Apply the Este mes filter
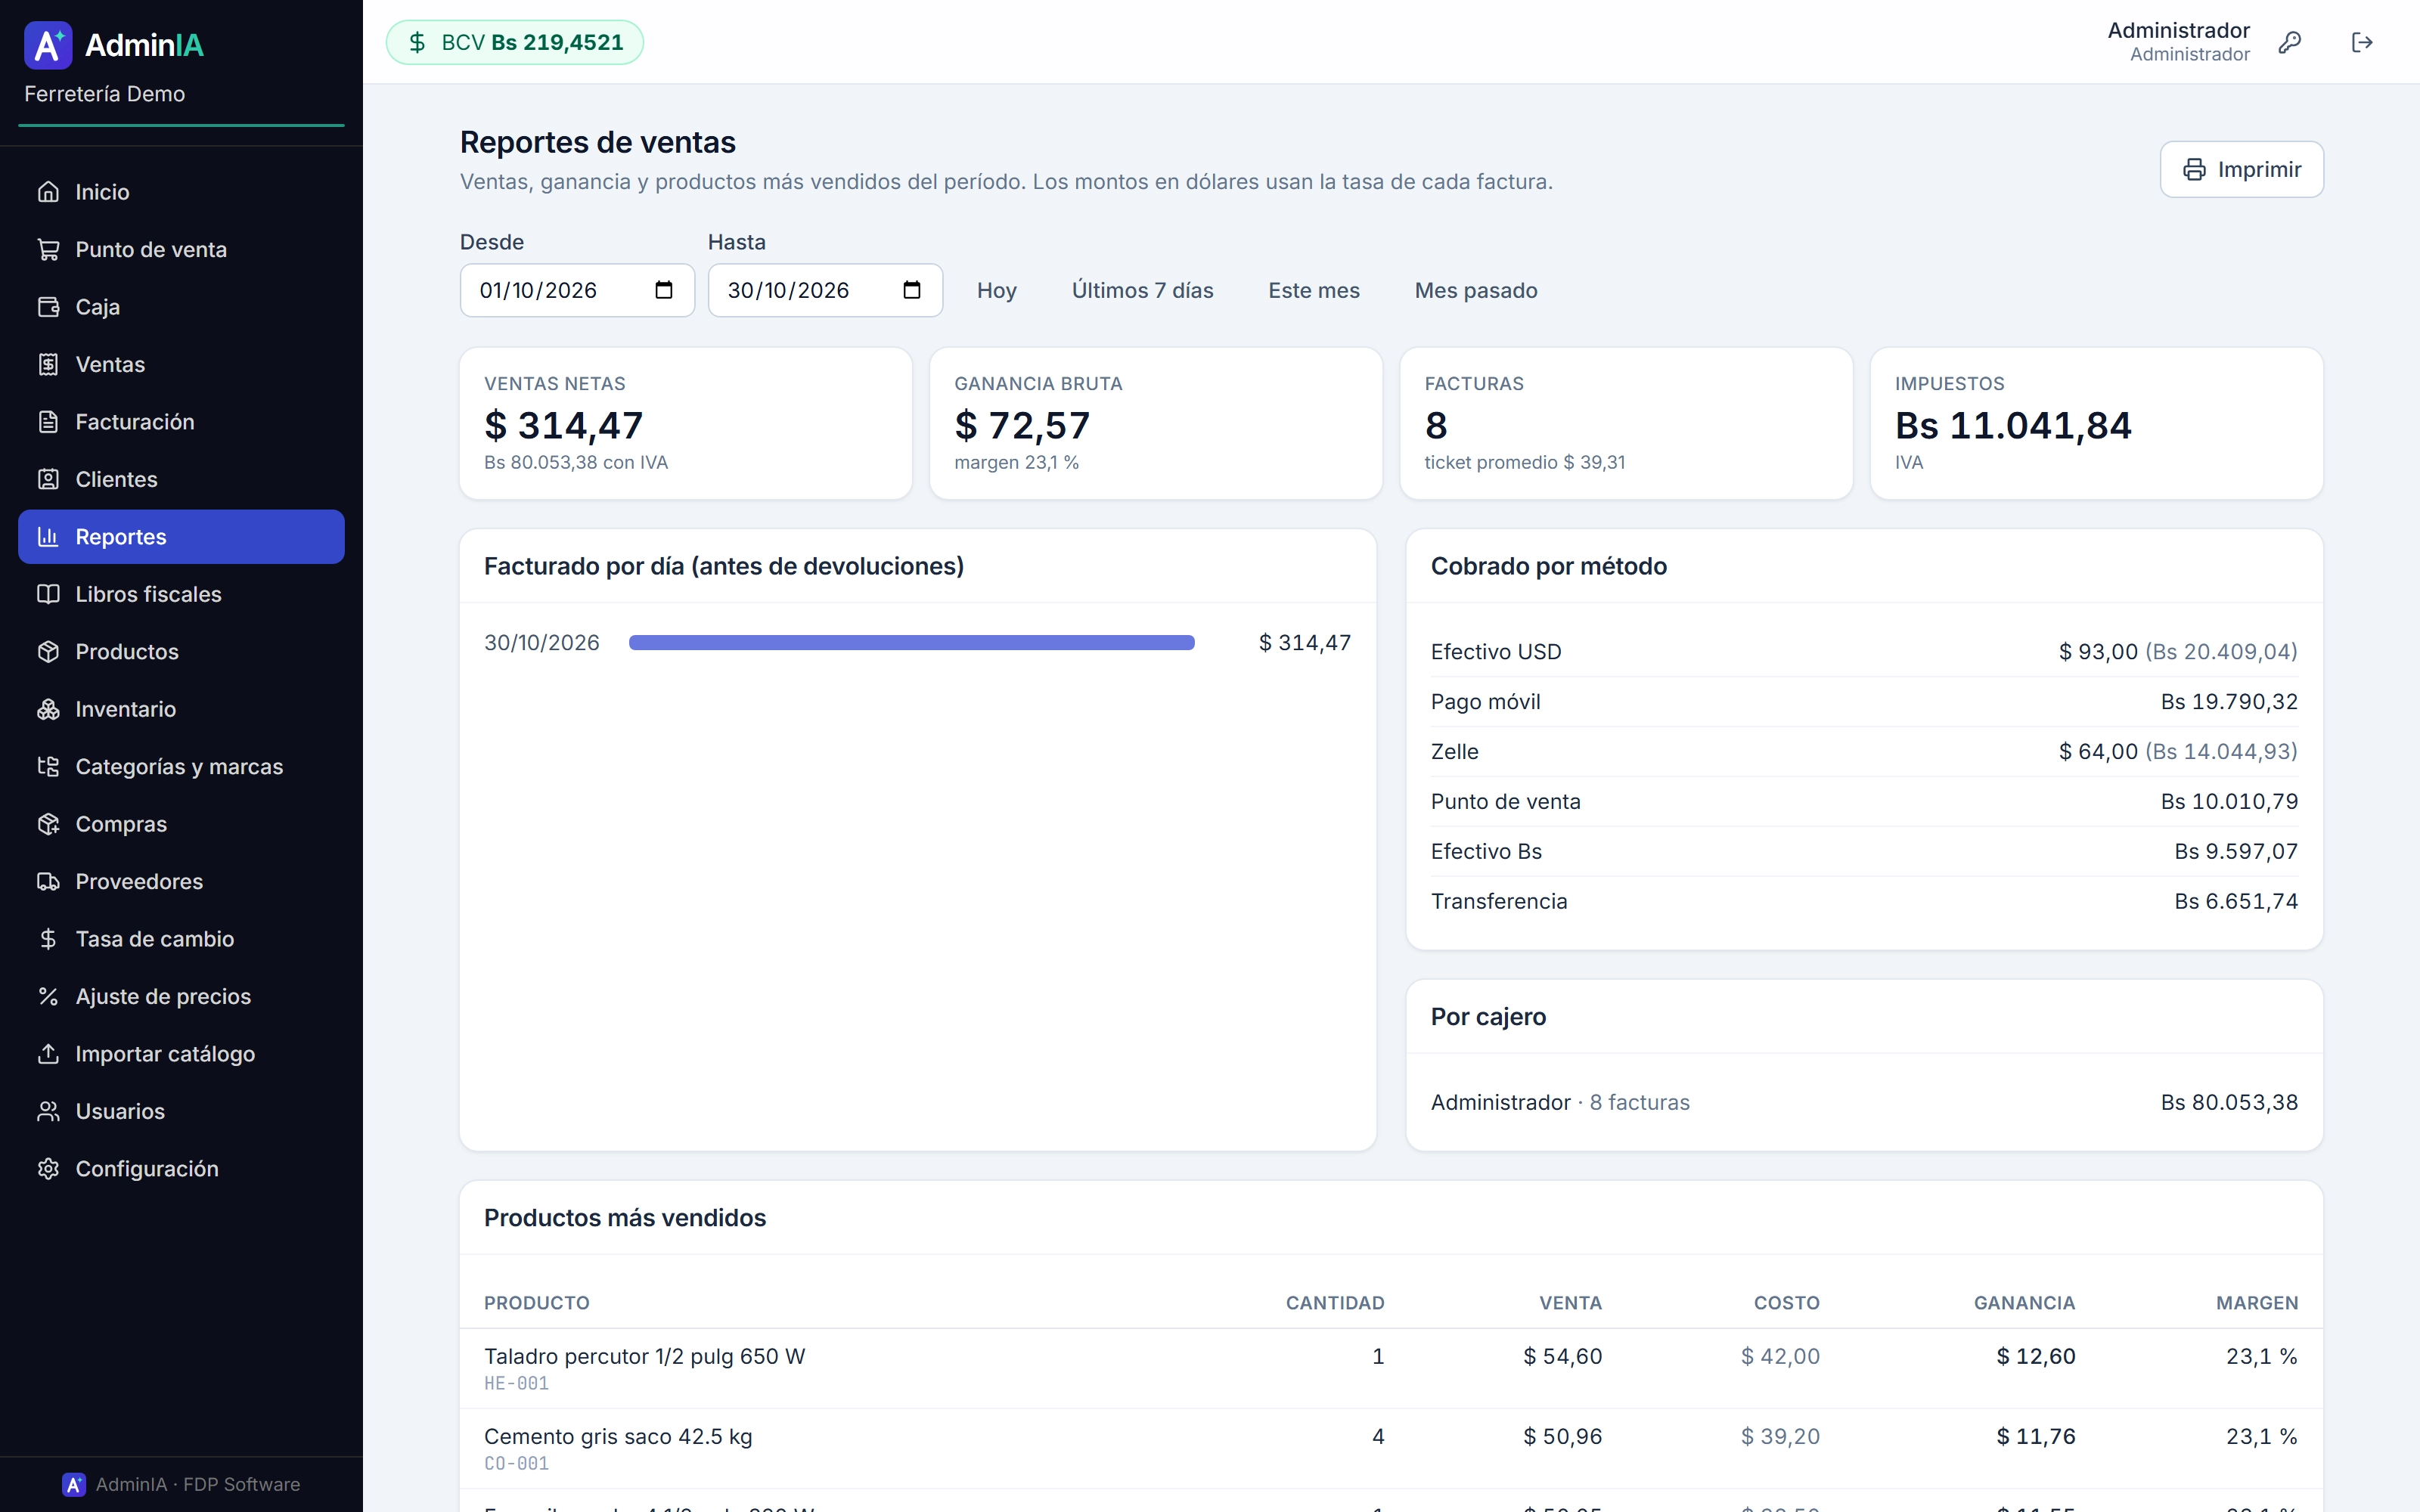 click(1314, 290)
